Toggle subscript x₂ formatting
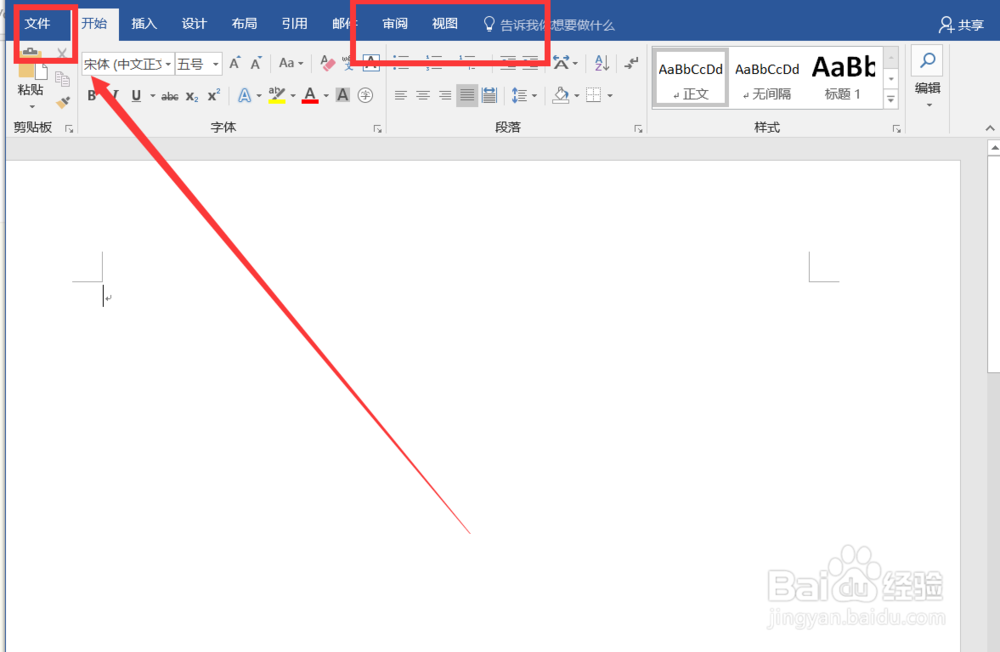Screen dimensions: 1000x652 (192, 96)
